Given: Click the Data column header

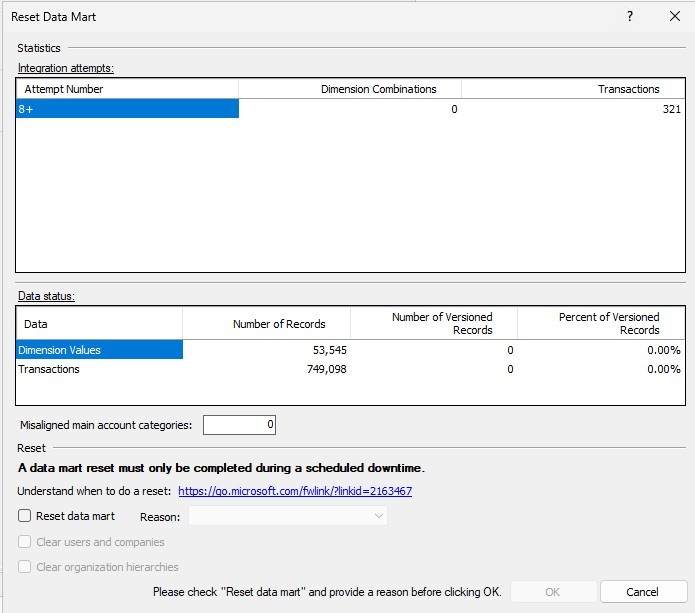Looking at the screenshot, I should coord(99,324).
